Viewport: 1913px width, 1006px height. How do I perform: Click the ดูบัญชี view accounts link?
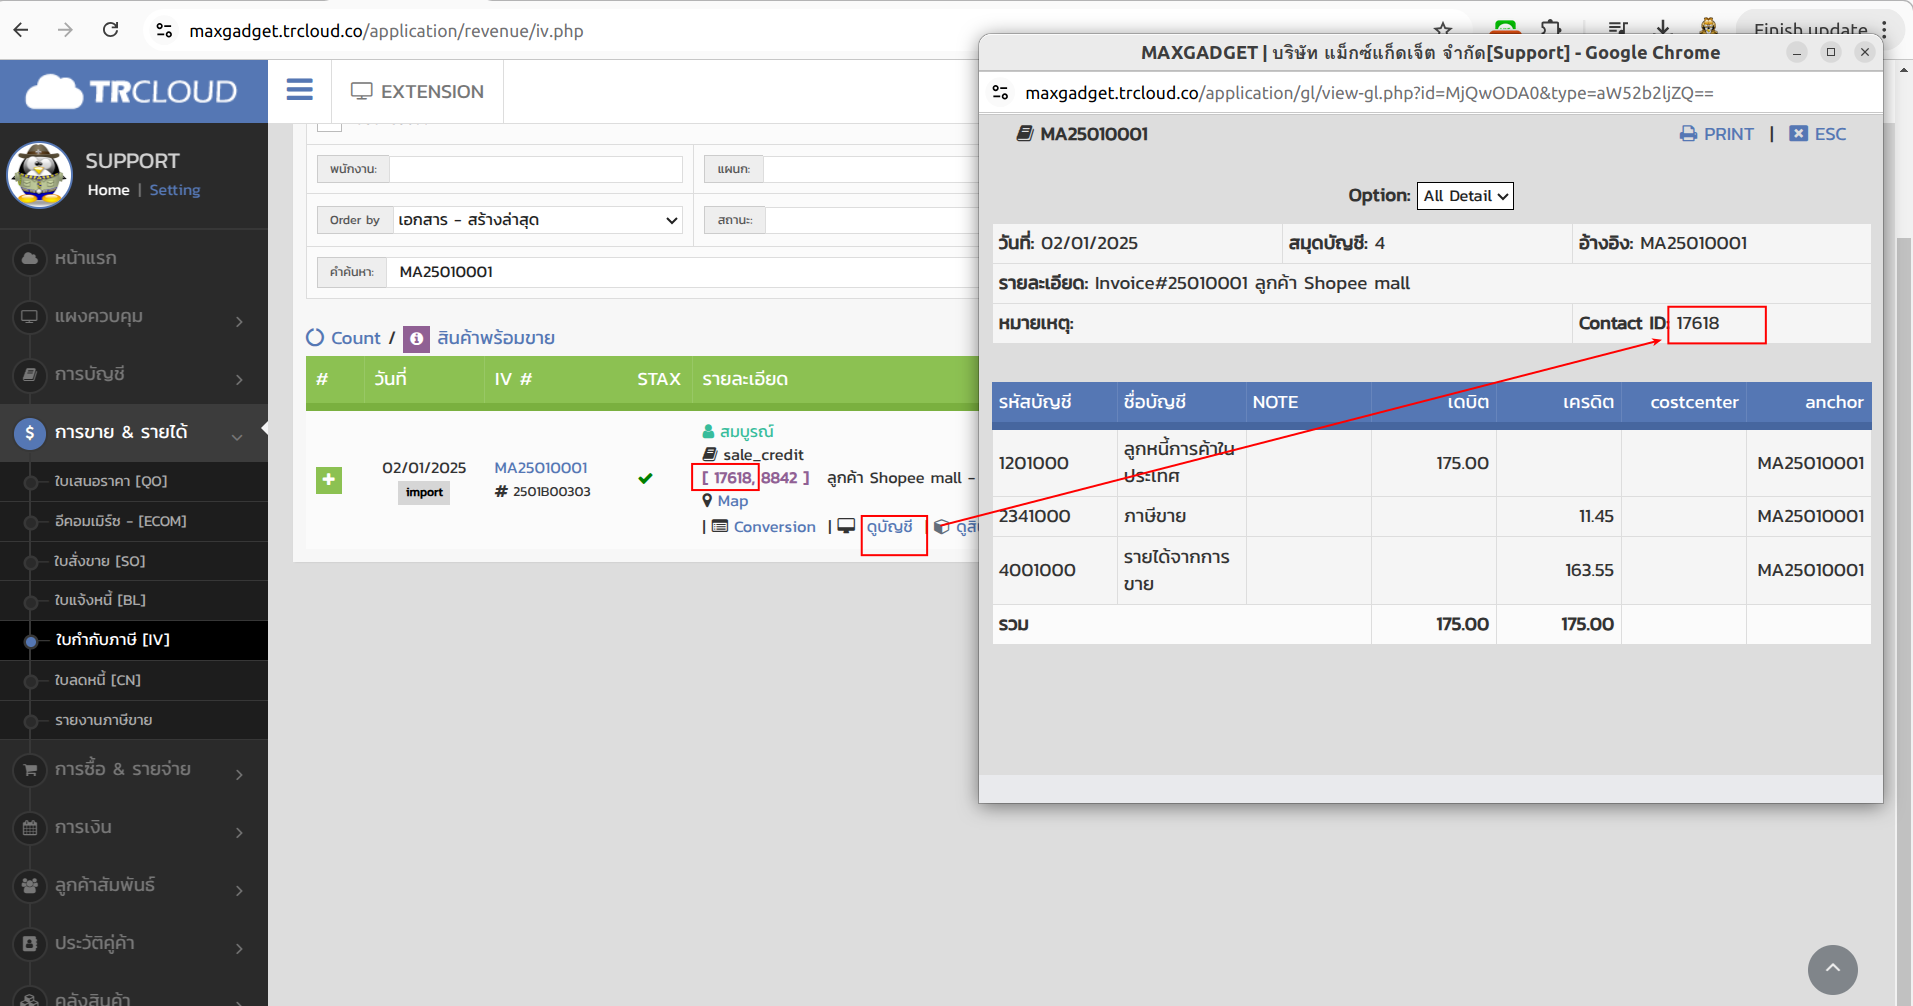pos(889,527)
